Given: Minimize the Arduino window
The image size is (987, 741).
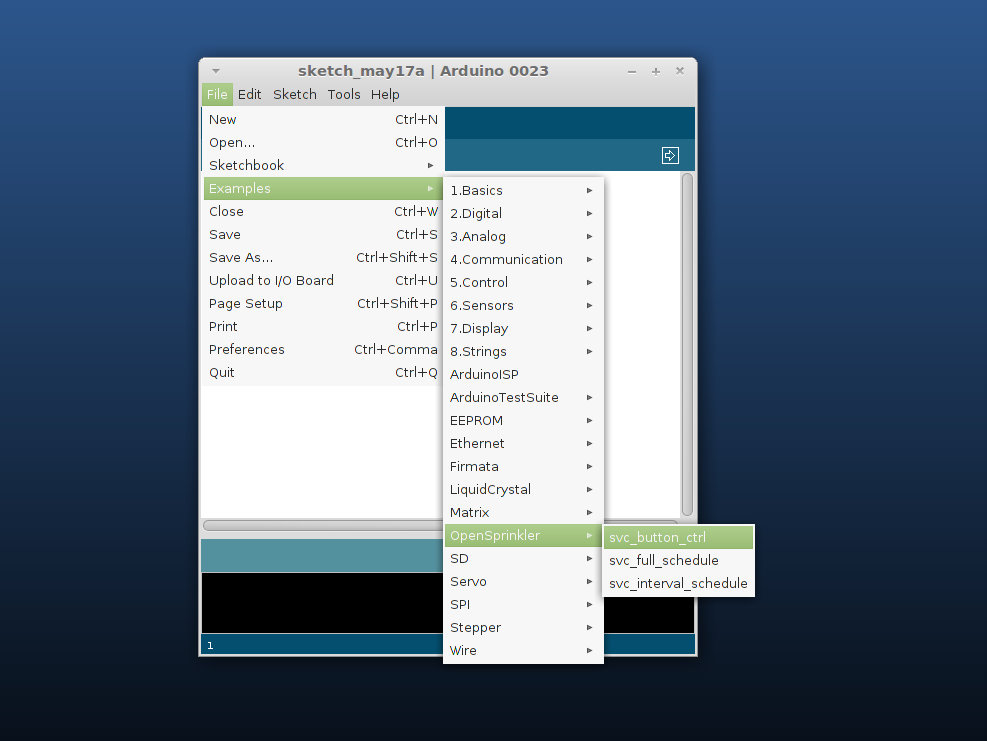Looking at the screenshot, I should 631,72.
